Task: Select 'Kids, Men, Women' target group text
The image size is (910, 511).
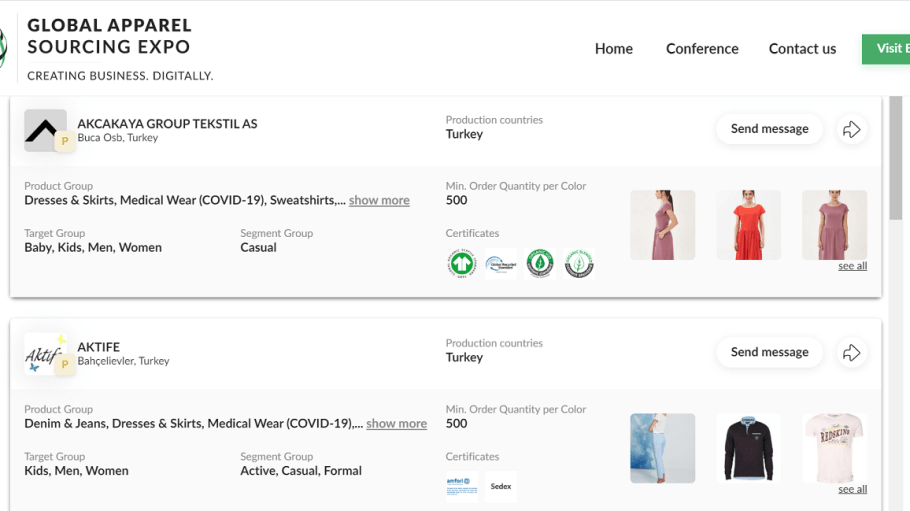Action: [77, 471]
